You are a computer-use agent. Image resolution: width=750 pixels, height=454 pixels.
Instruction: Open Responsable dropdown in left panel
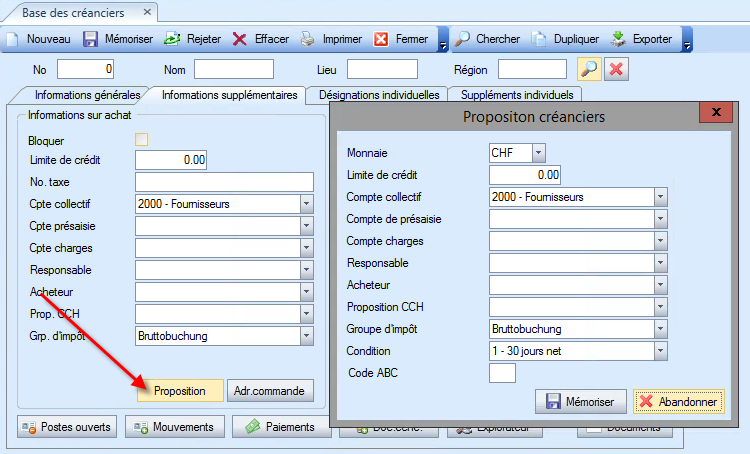pyautogui.click(x=306, y=270)
